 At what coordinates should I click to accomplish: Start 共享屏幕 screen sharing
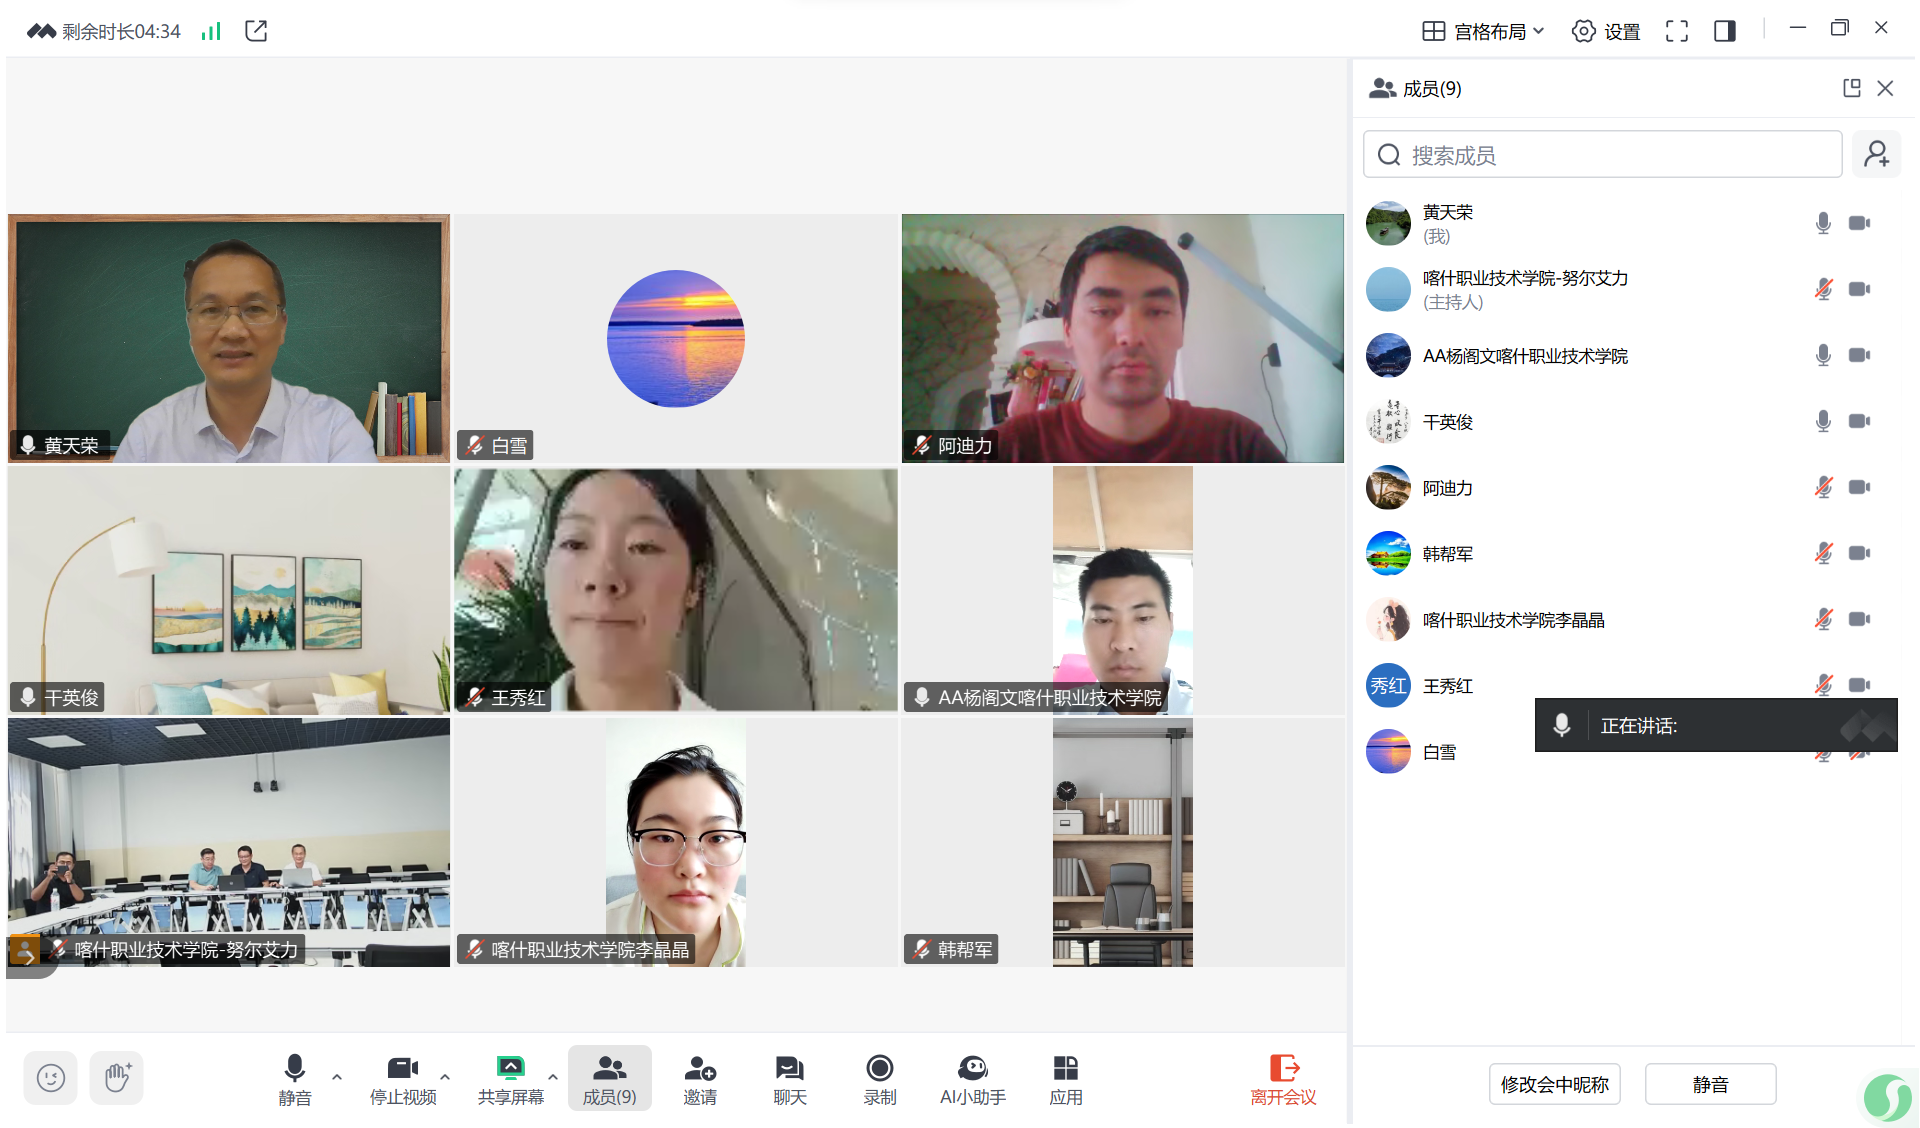click(x=510, y=1078)
